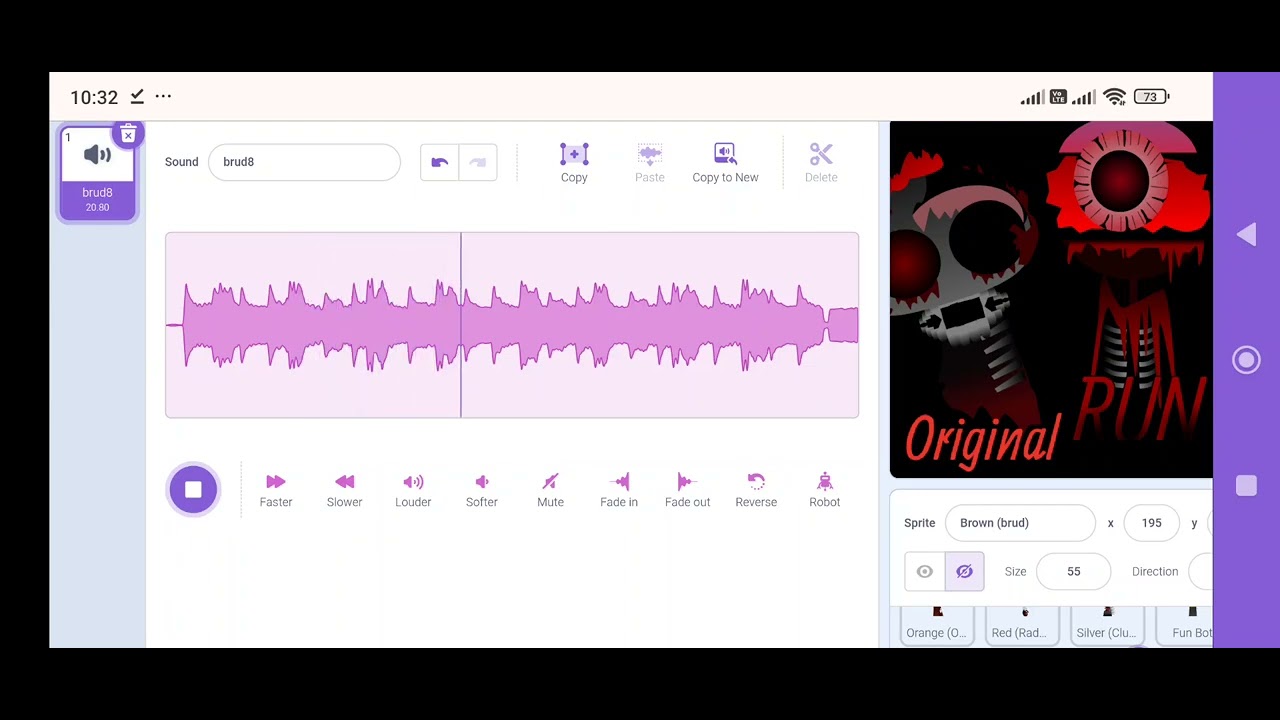Tap the status bar three dots

tap(163, 96)
